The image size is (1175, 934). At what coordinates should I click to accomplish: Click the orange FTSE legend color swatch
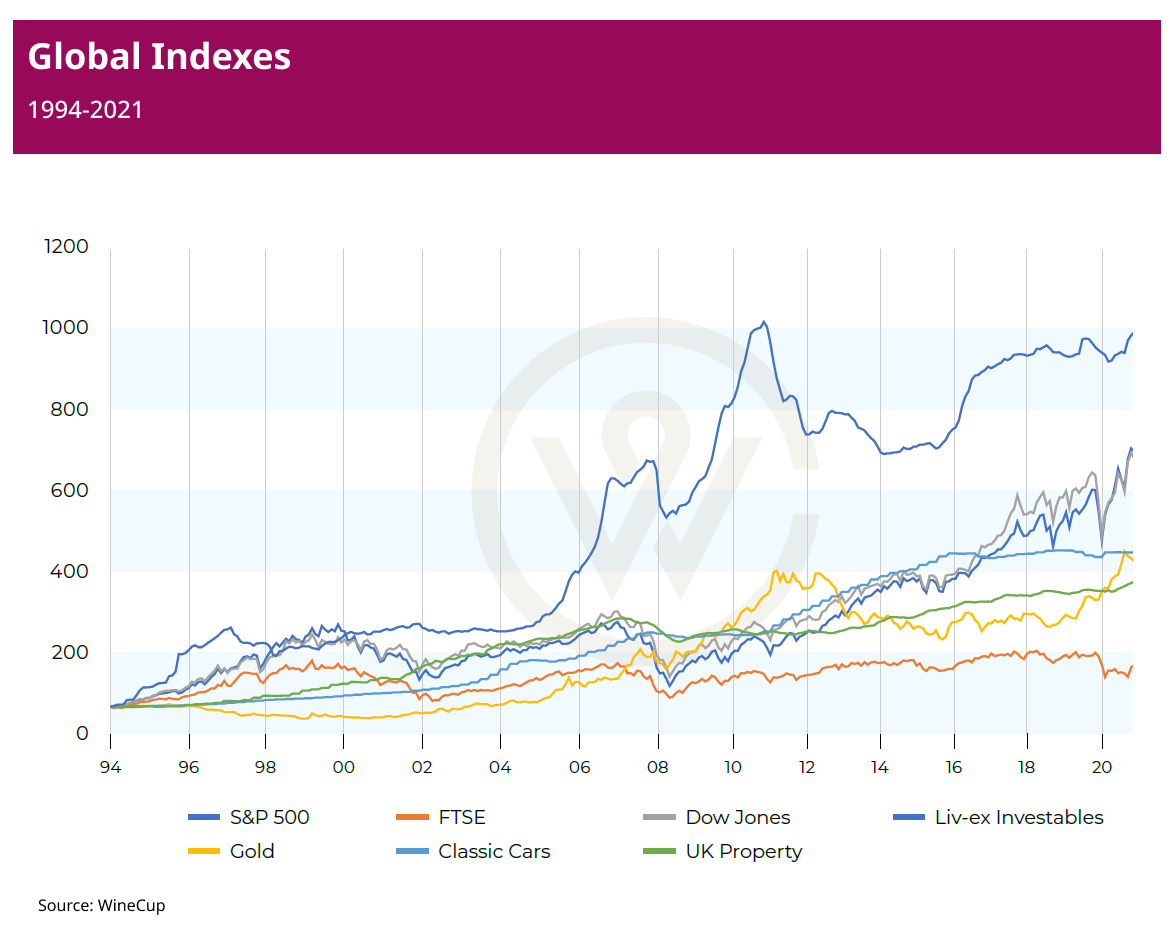pos(412,818)
